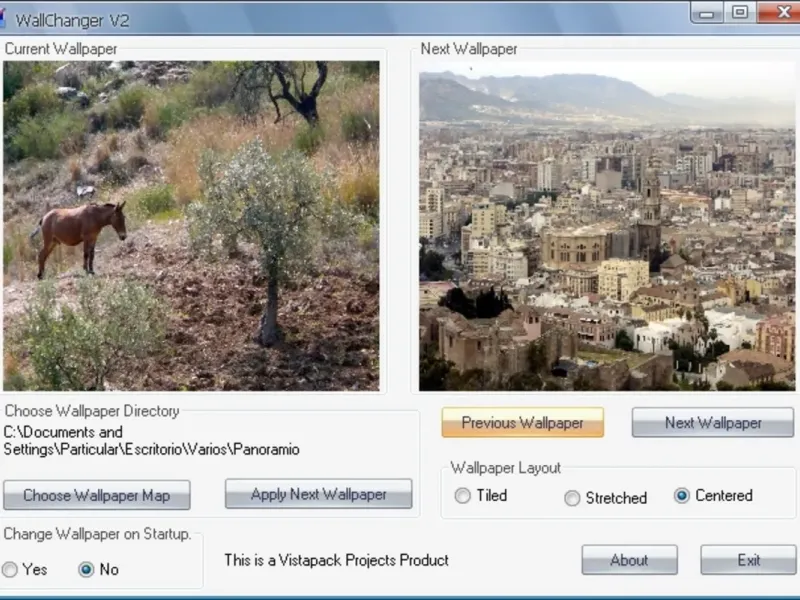Viewport: 800px width, 600px height.
Task: Apply Next Wallpaper to the desktop
Action: [318, 493]
